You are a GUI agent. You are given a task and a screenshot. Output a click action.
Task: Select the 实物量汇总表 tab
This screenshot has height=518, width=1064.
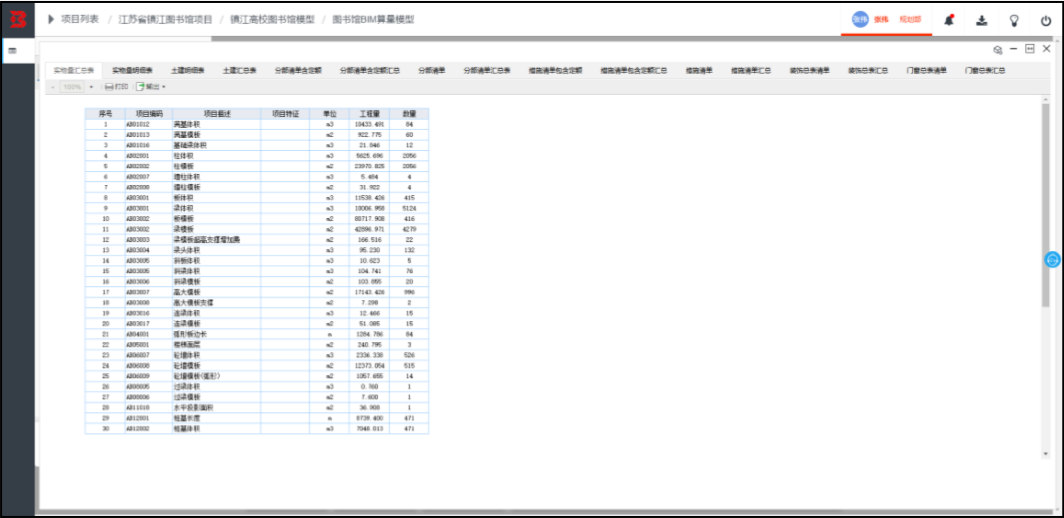74,70
